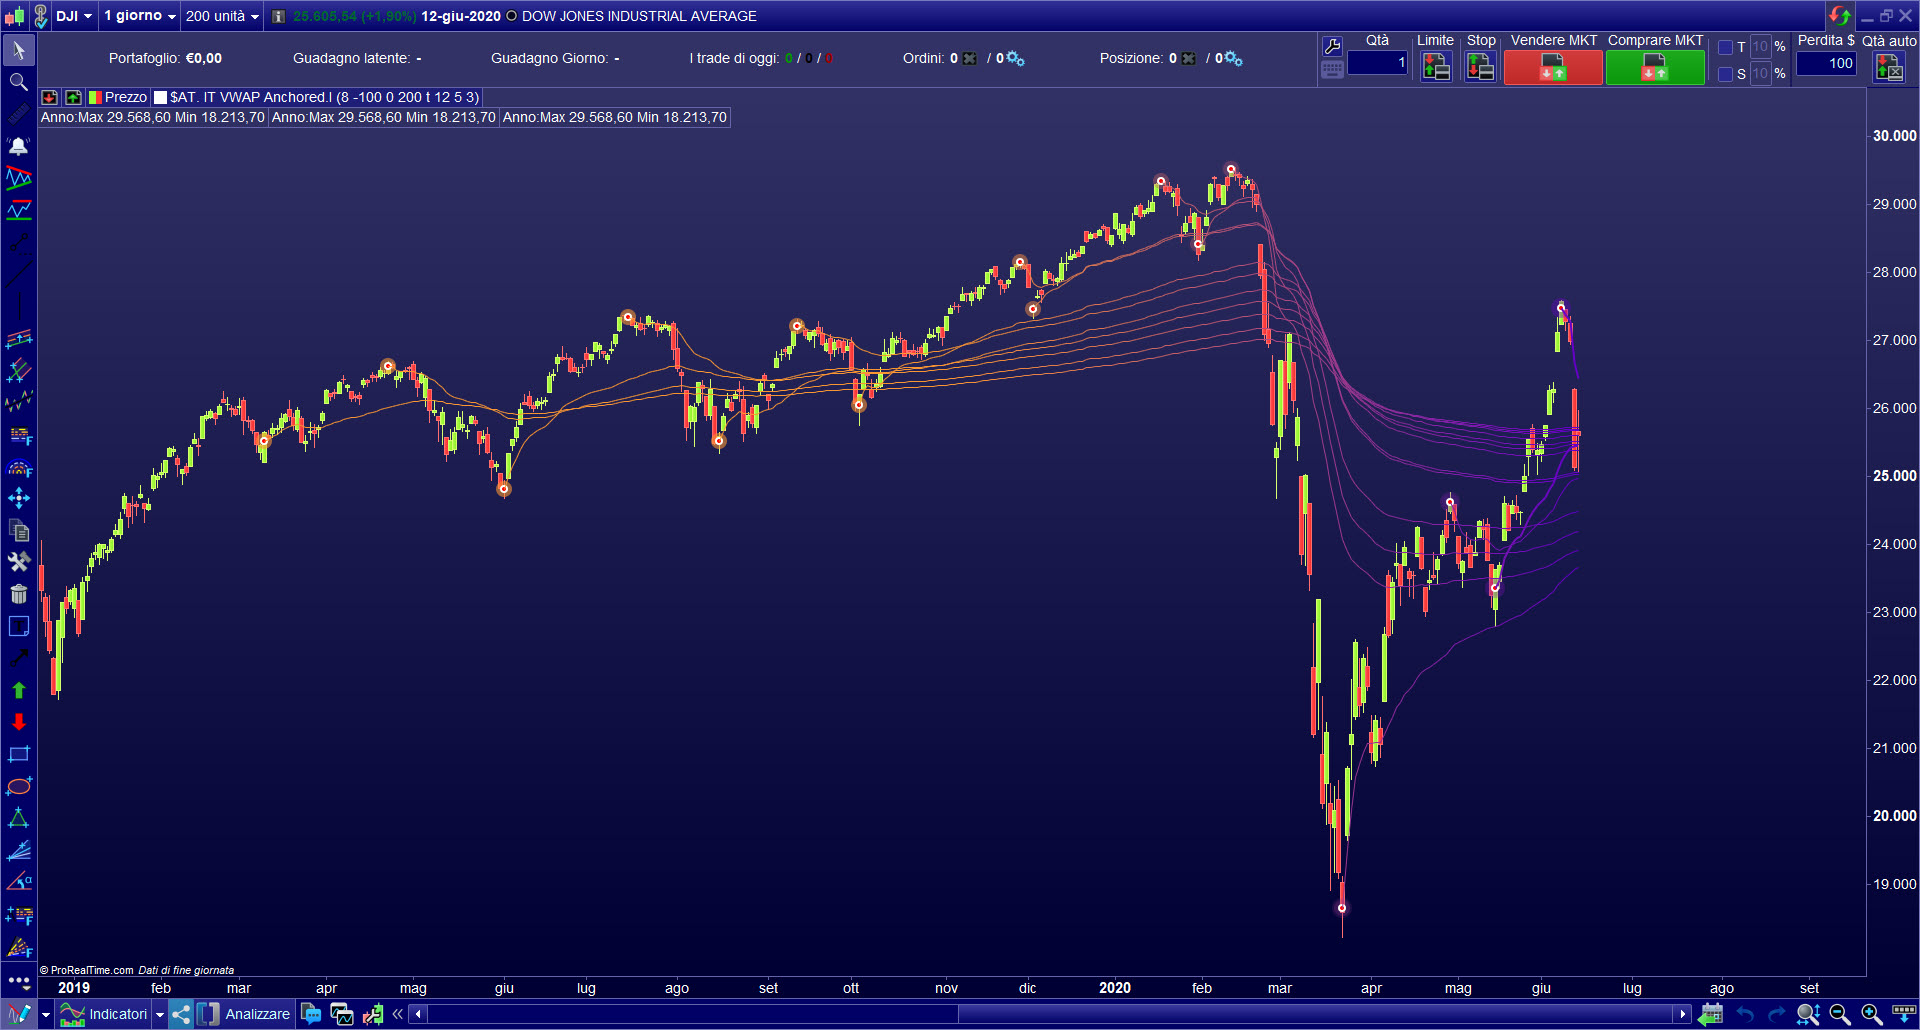This screenshot has height=1030, width=1920.
Task: Click the calendar date icon
Action: click(1711, 1014)
